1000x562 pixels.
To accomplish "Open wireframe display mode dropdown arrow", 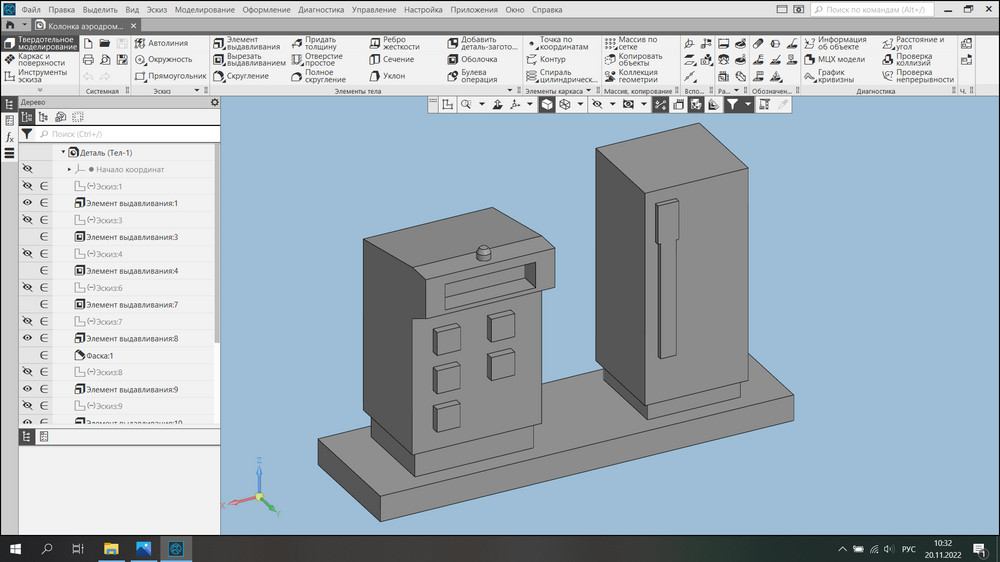I will (x=580, y=105).
